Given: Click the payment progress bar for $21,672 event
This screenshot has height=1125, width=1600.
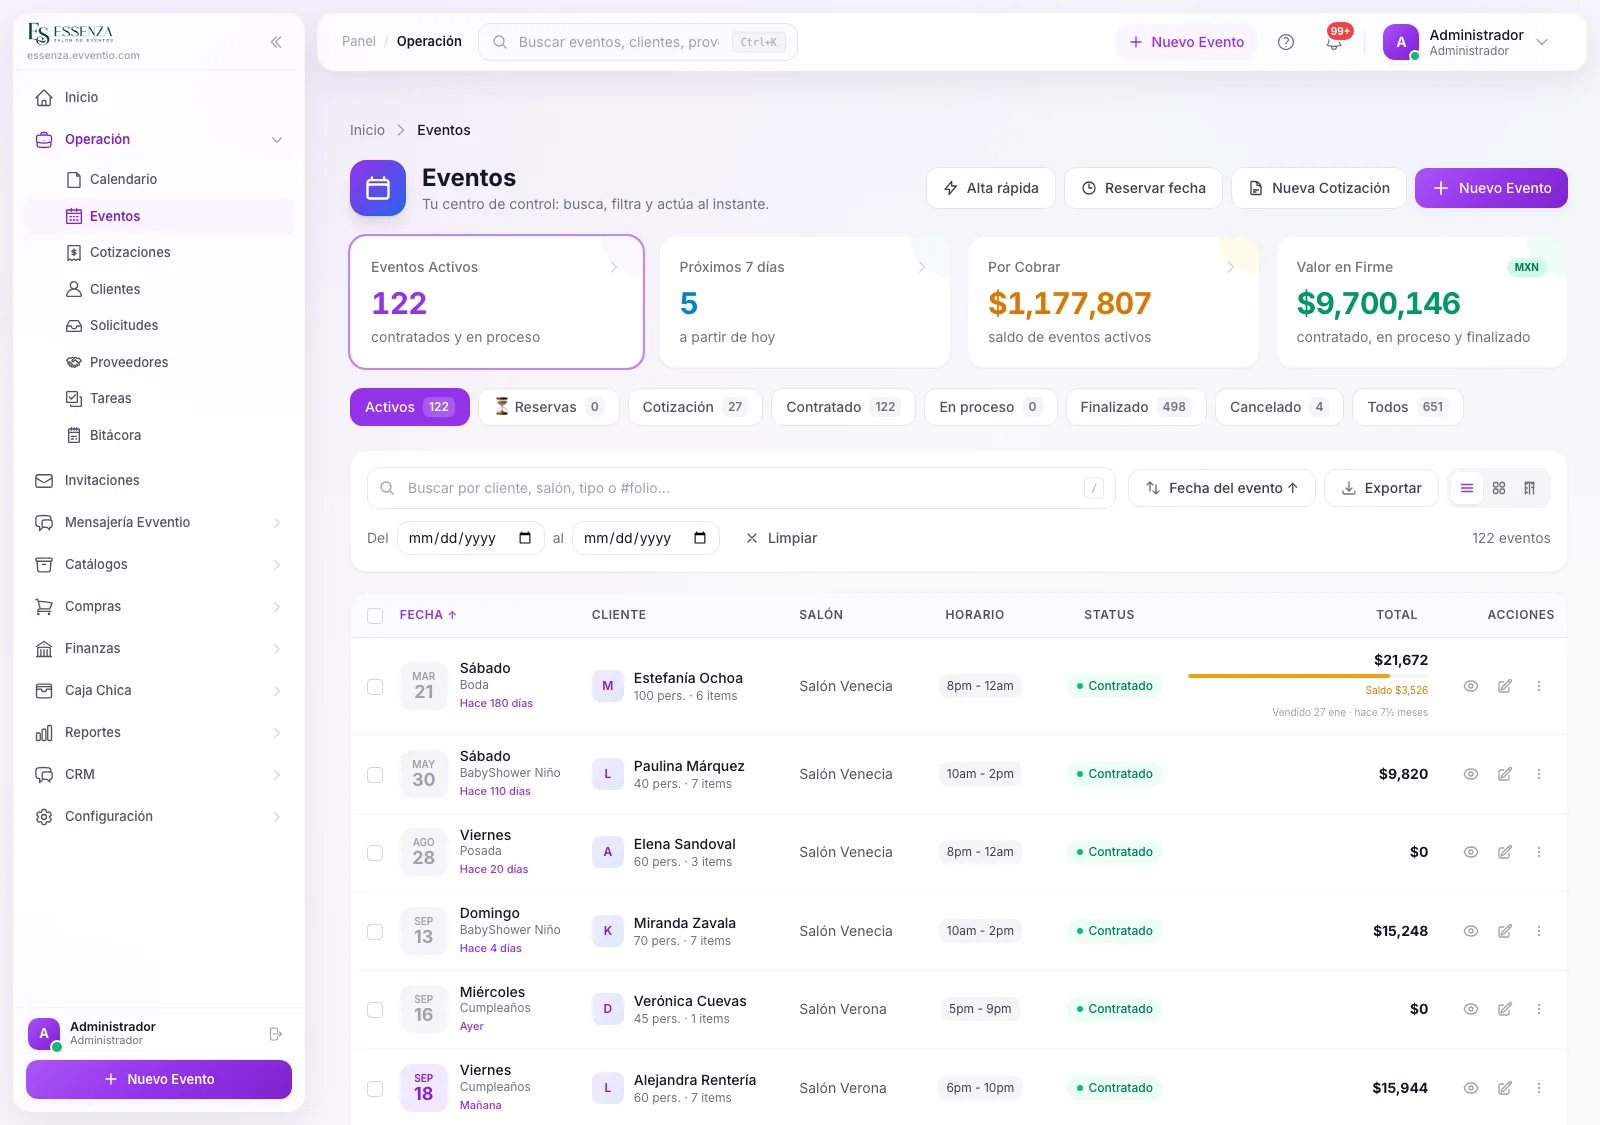Looking at the screenshot, I should click(x=1308, y=676).
